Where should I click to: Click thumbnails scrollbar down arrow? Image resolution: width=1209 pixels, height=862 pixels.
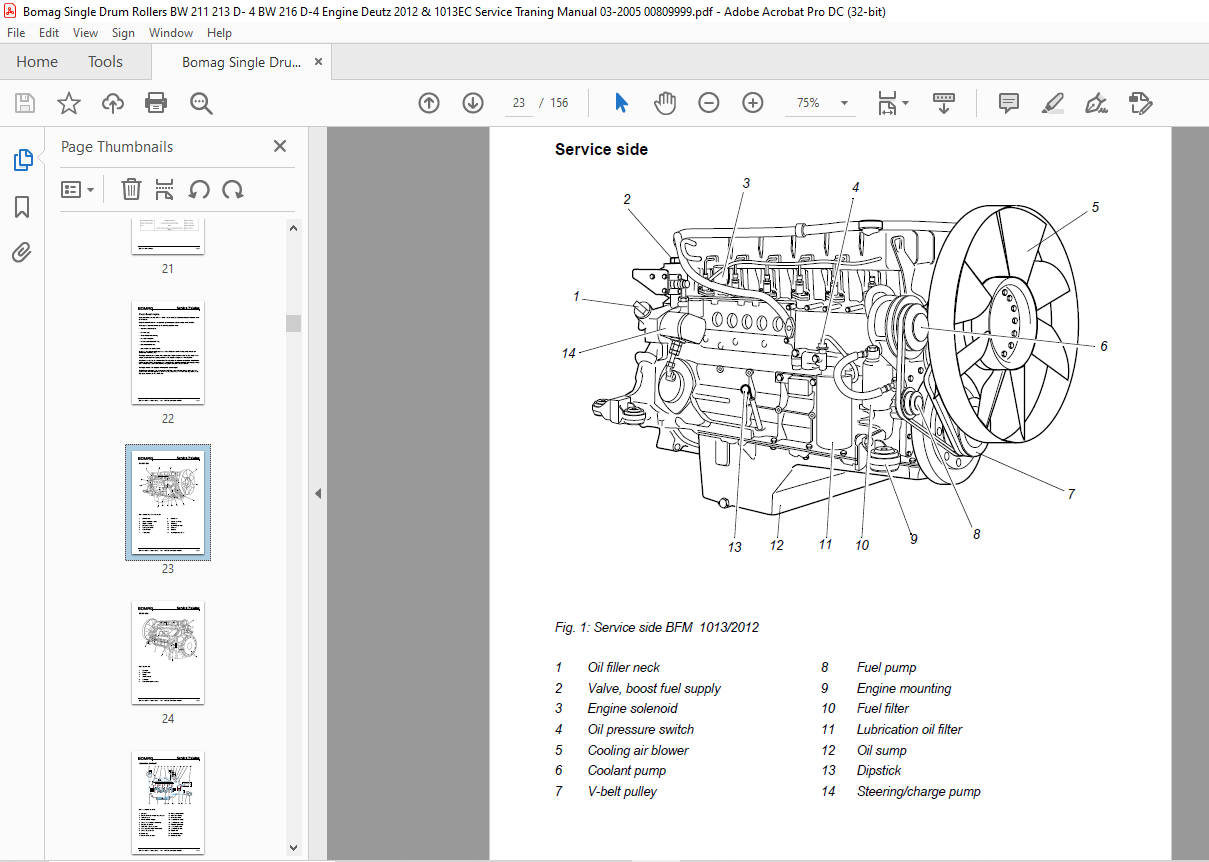[294, 847]
